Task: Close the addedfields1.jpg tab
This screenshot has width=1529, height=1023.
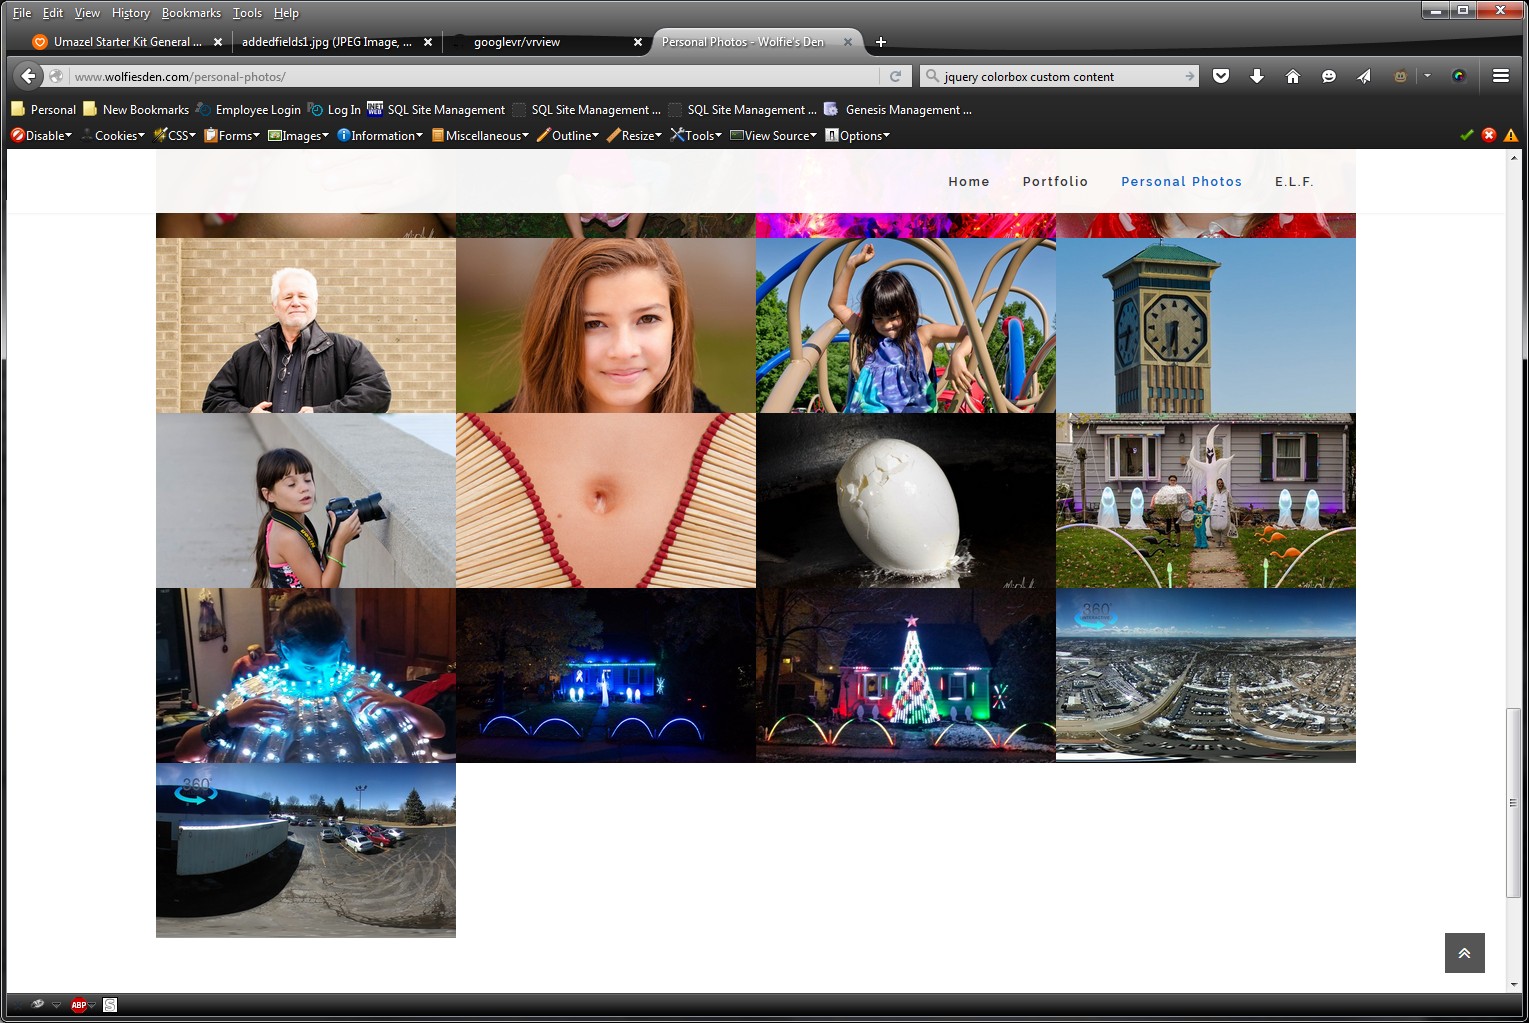Action: (x=428, y=42)
